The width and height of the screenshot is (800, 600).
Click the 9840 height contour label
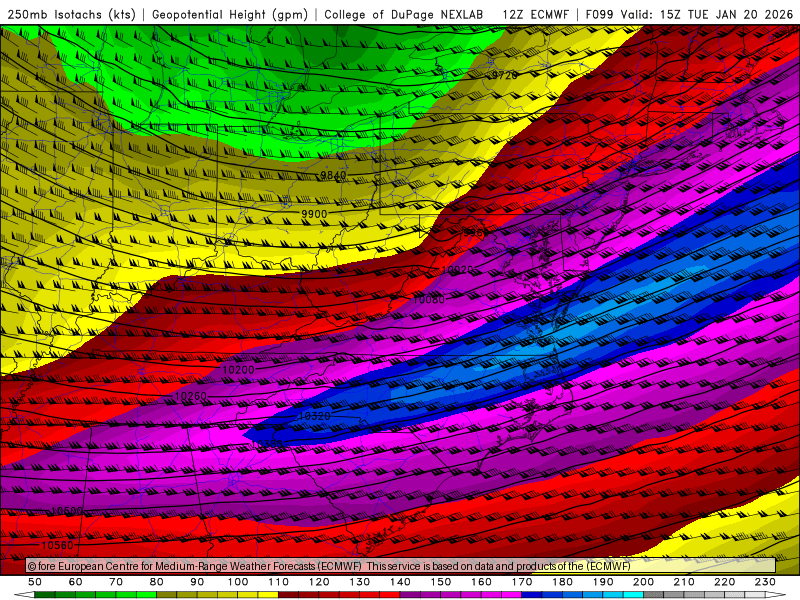coord(333,176)
